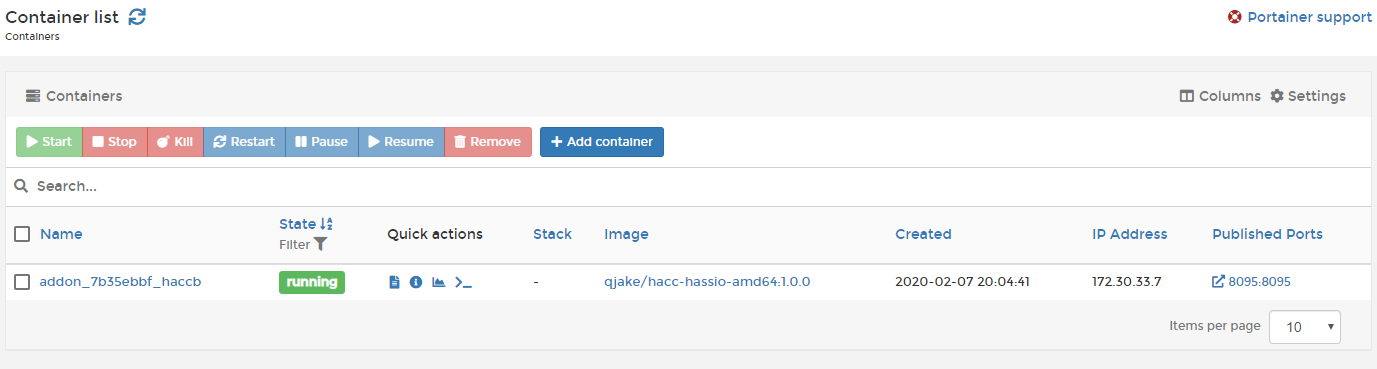Open the Portainer support link
This screenshot has height=369, width=1377.
1310,17
